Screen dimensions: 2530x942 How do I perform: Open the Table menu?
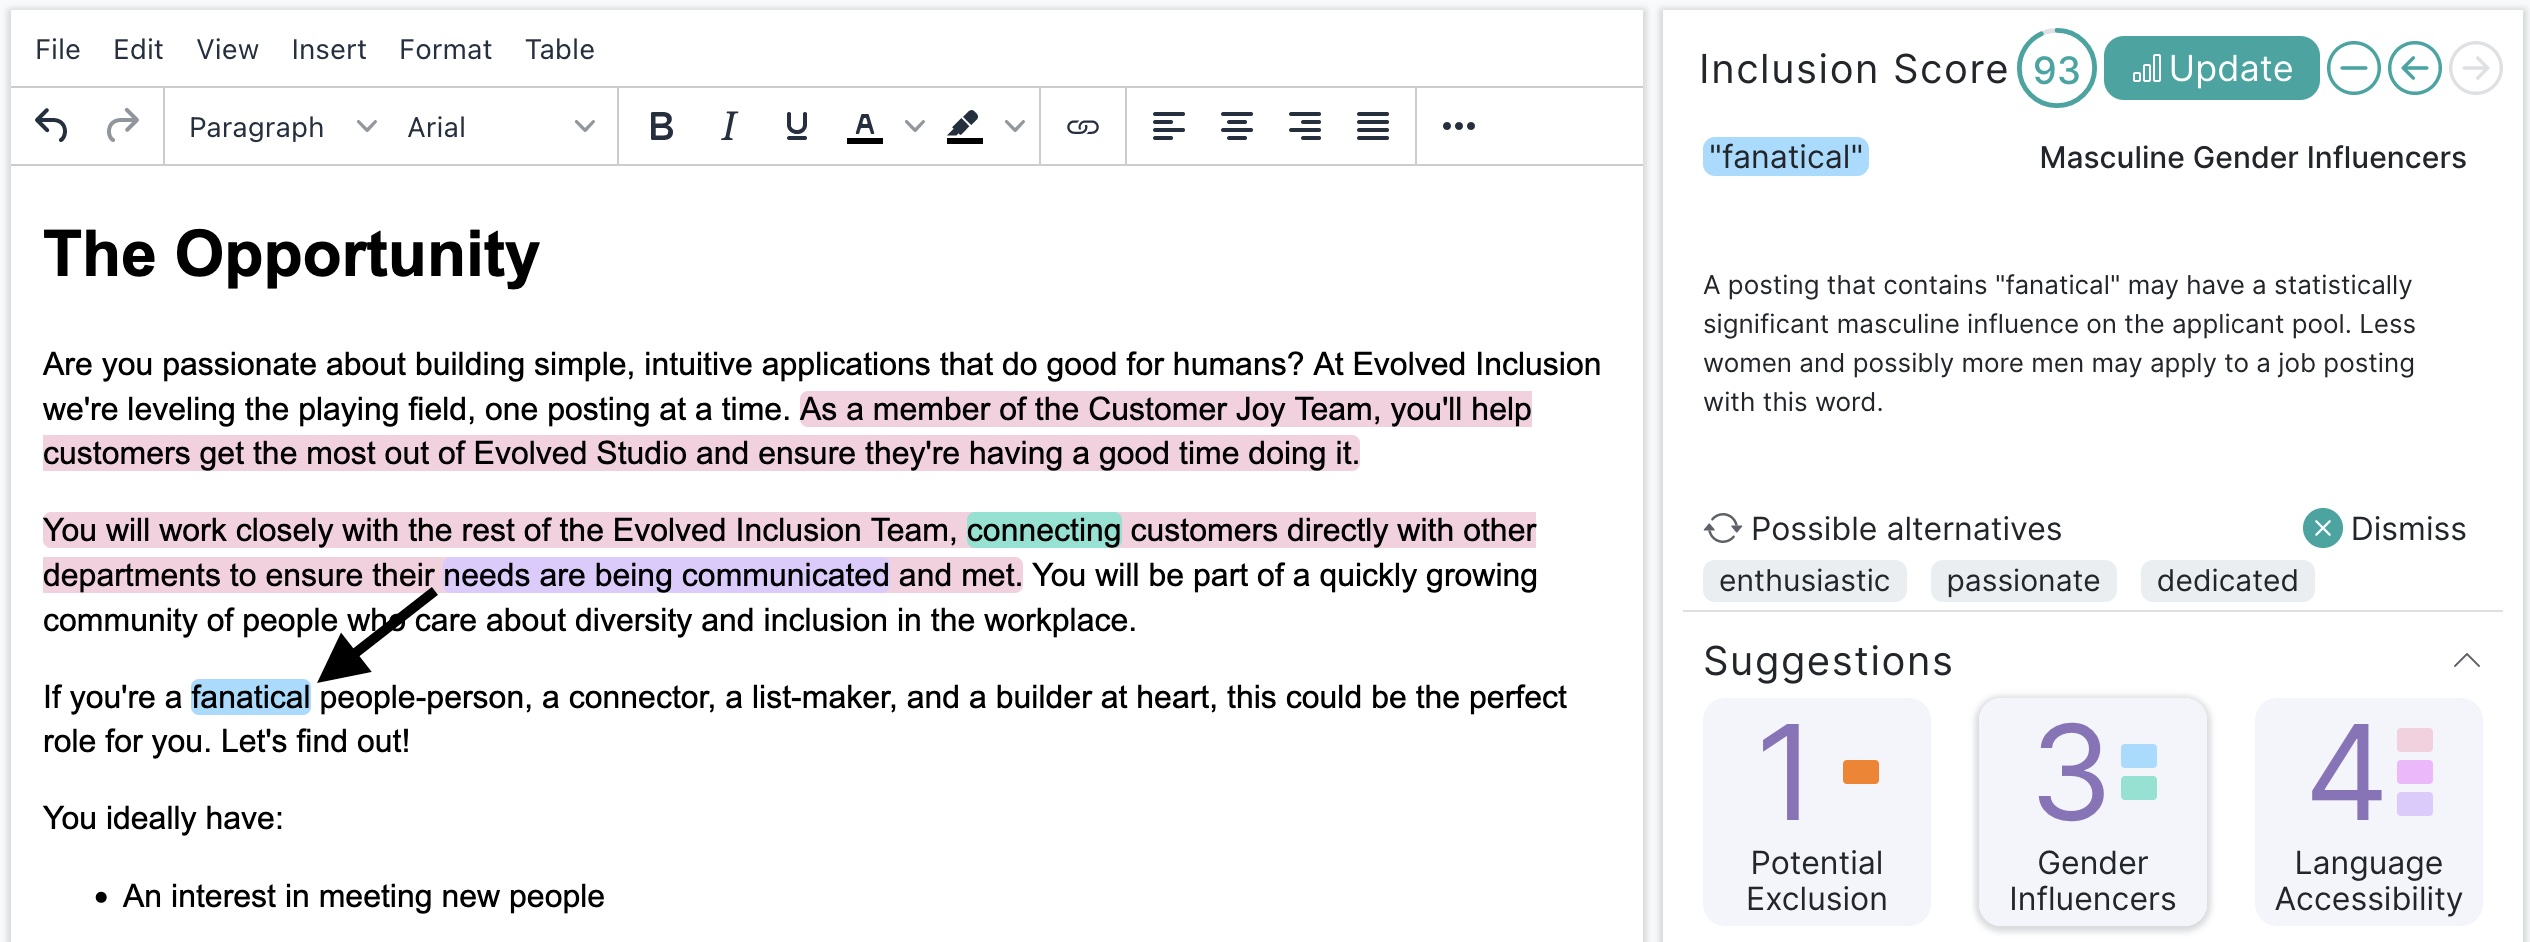point(560,49)
